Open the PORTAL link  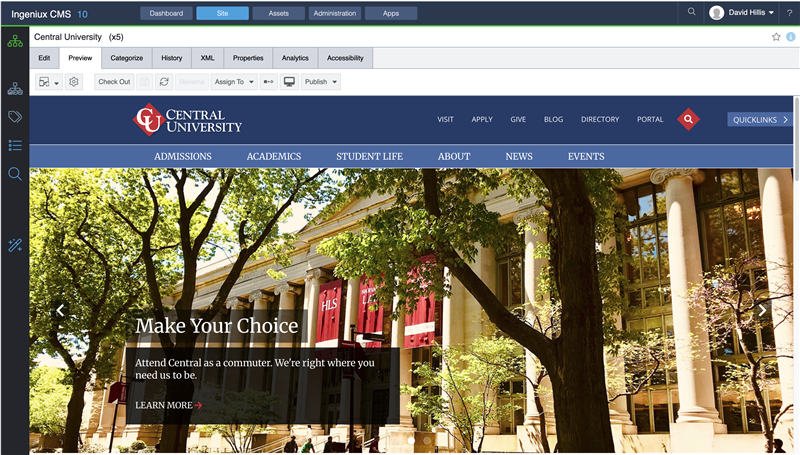click(650, 119)
